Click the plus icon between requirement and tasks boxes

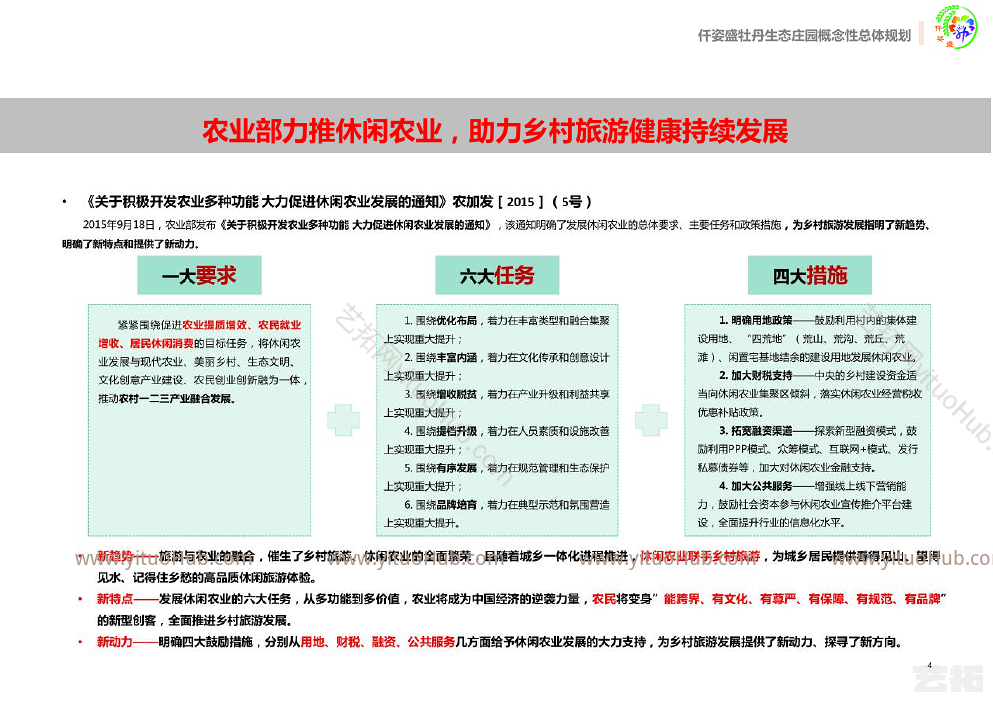coord(343,420)
